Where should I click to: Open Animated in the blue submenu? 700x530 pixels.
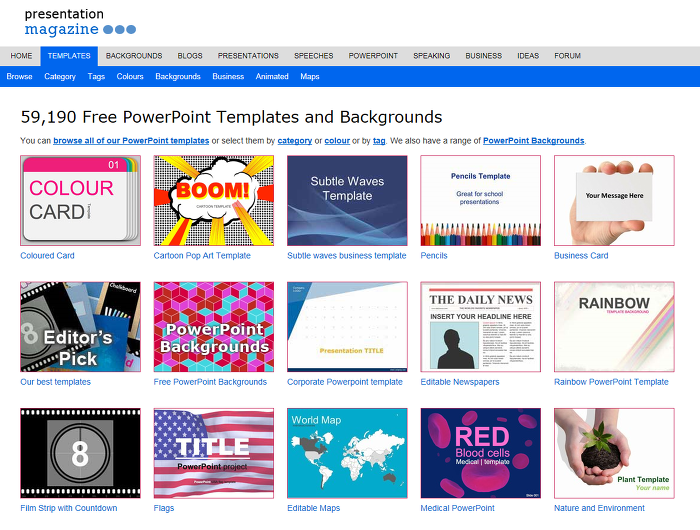272,76
